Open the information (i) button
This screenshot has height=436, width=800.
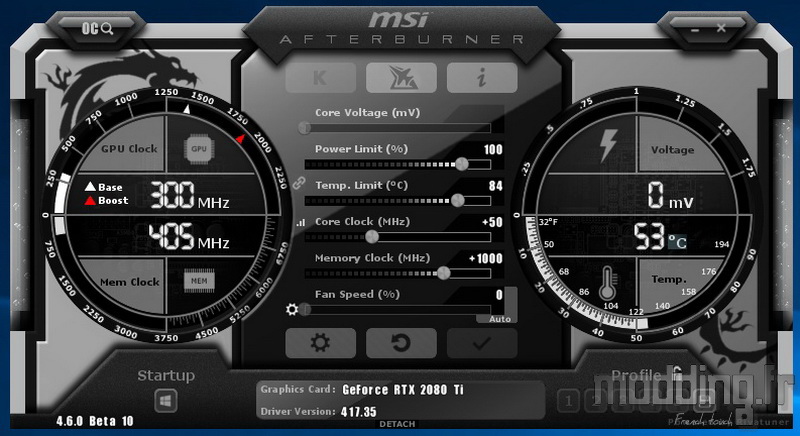tap(482, 78)
